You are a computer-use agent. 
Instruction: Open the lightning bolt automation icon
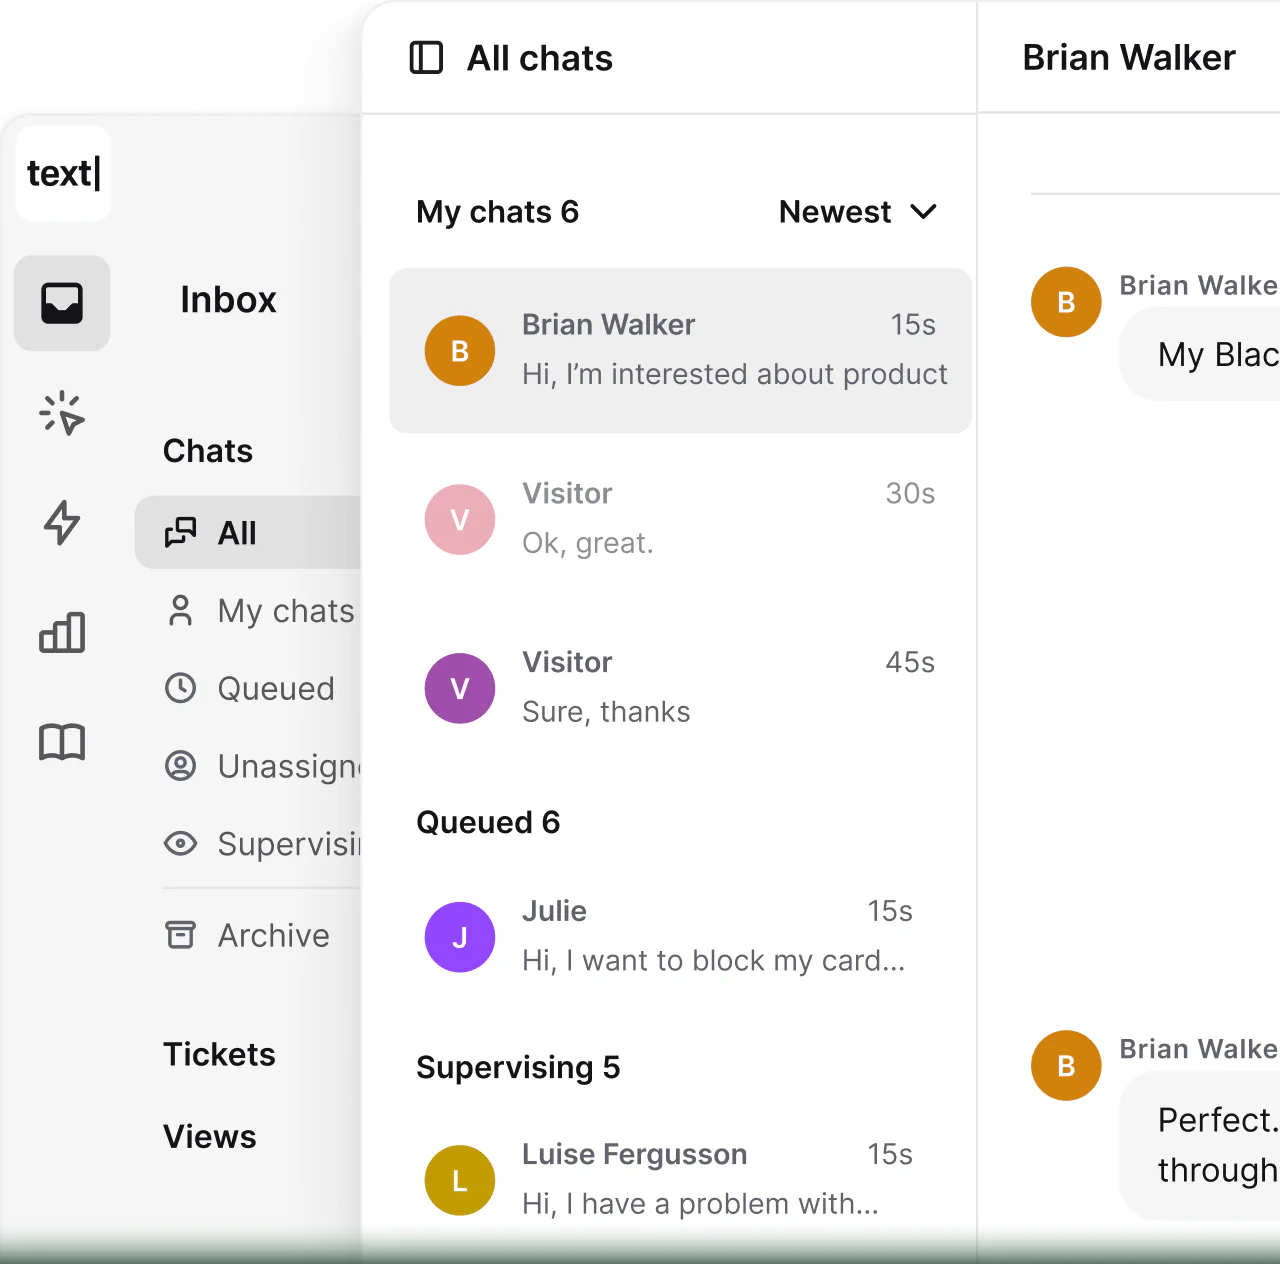(x=62, y=522)
